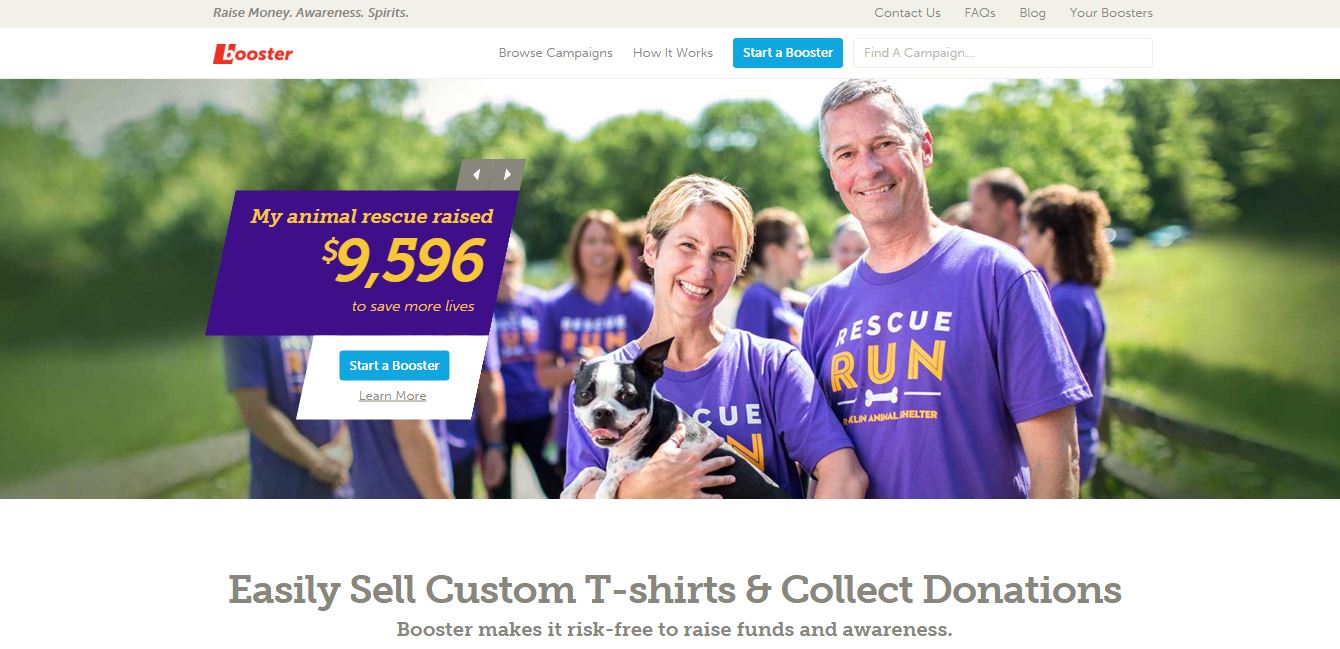Visit the Blog link in the top bar
Image resolution: width=1340 pixels, height=649 pixels.
pyautogui.click(x=1033, y=13)
